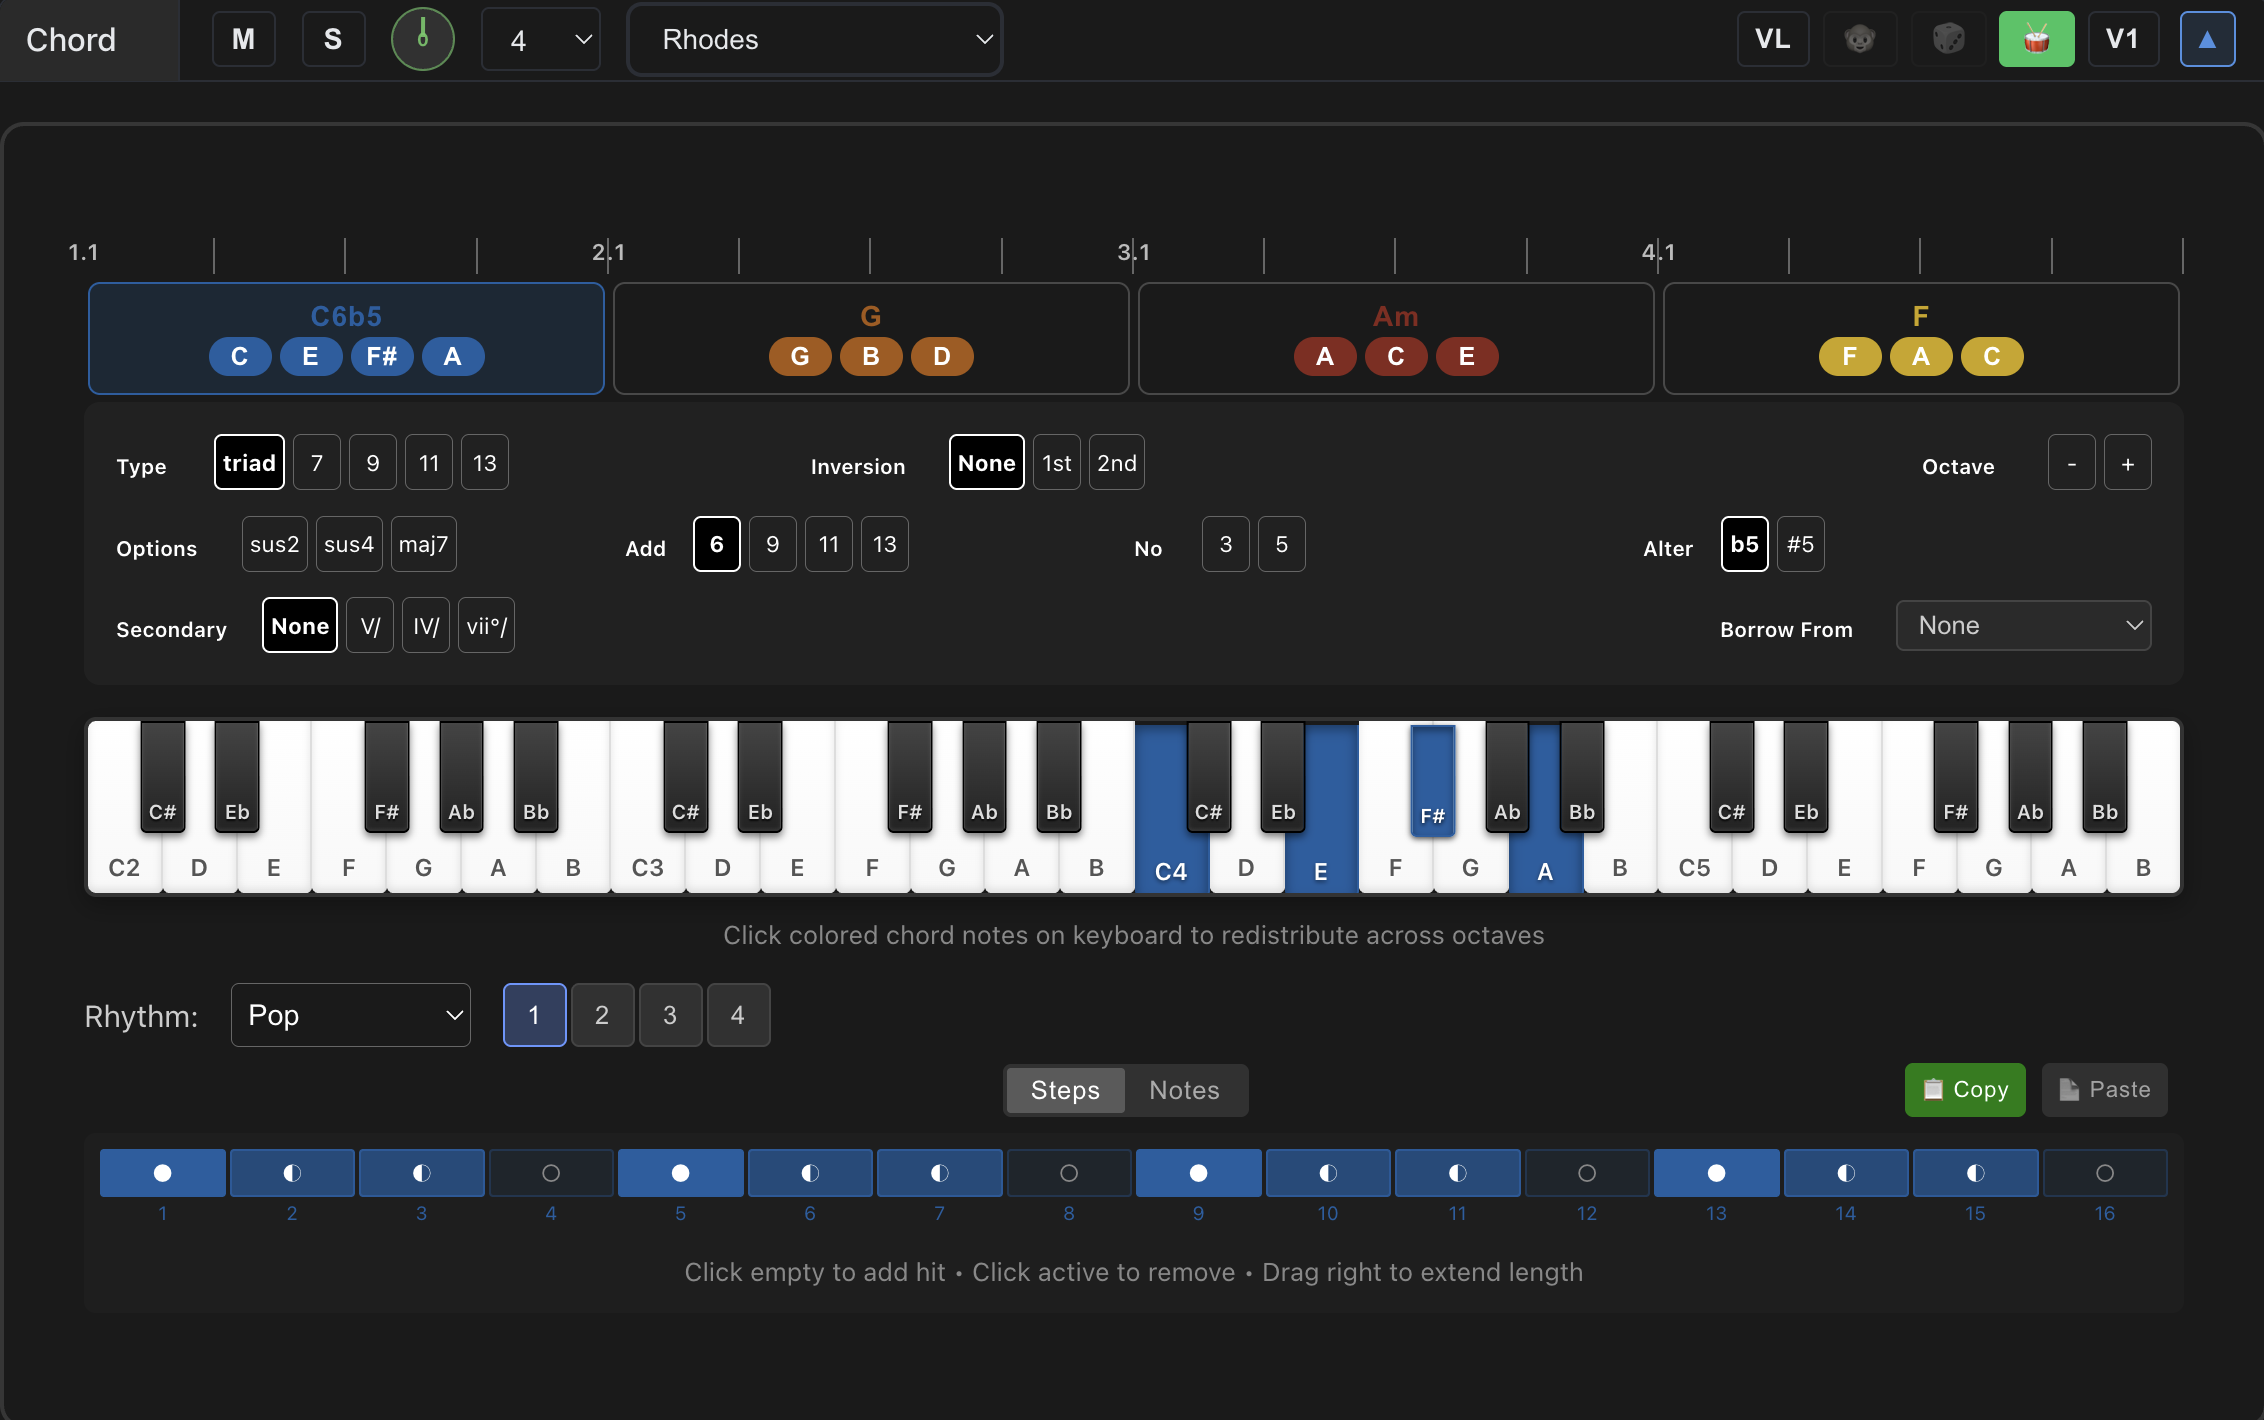Copy the rhythm with the Copy button
Viewport: 2264px width, 1420px height.
tap(1965, 1089)
